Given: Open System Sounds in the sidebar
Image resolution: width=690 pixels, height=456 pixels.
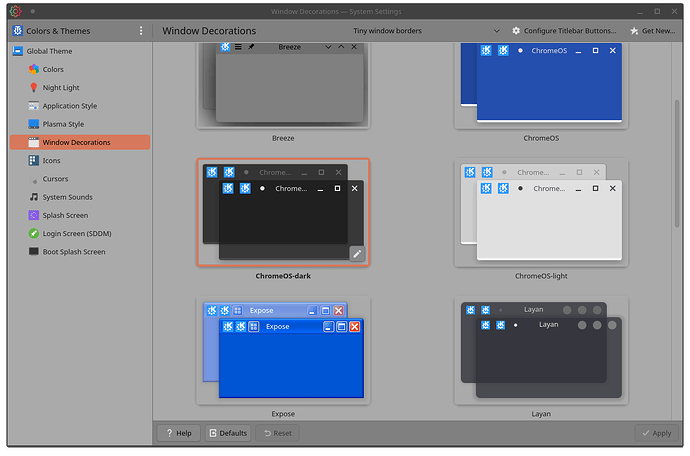Looking at the screenshot, I should click(x=67, y=197).
